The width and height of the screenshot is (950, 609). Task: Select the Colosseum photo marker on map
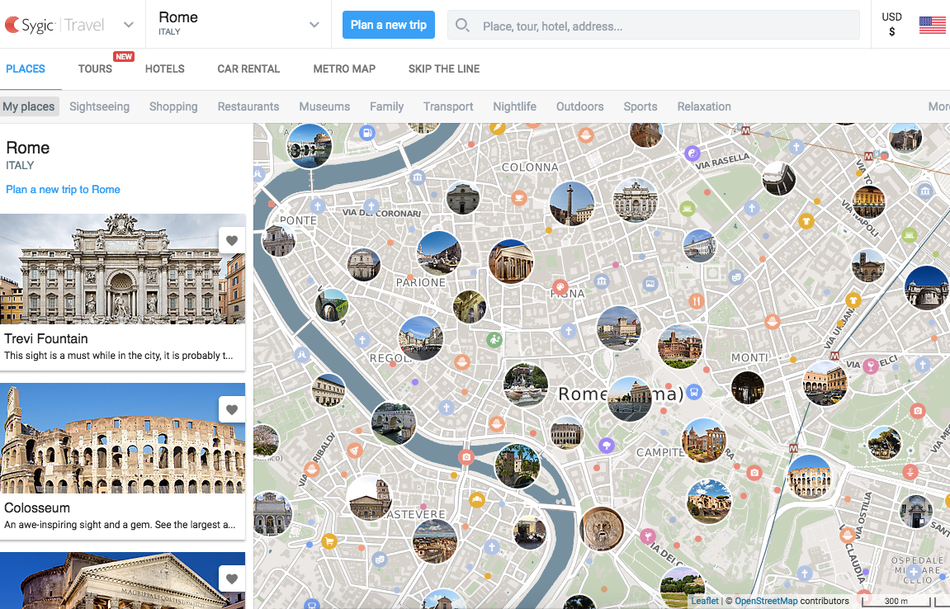[809, 476]
